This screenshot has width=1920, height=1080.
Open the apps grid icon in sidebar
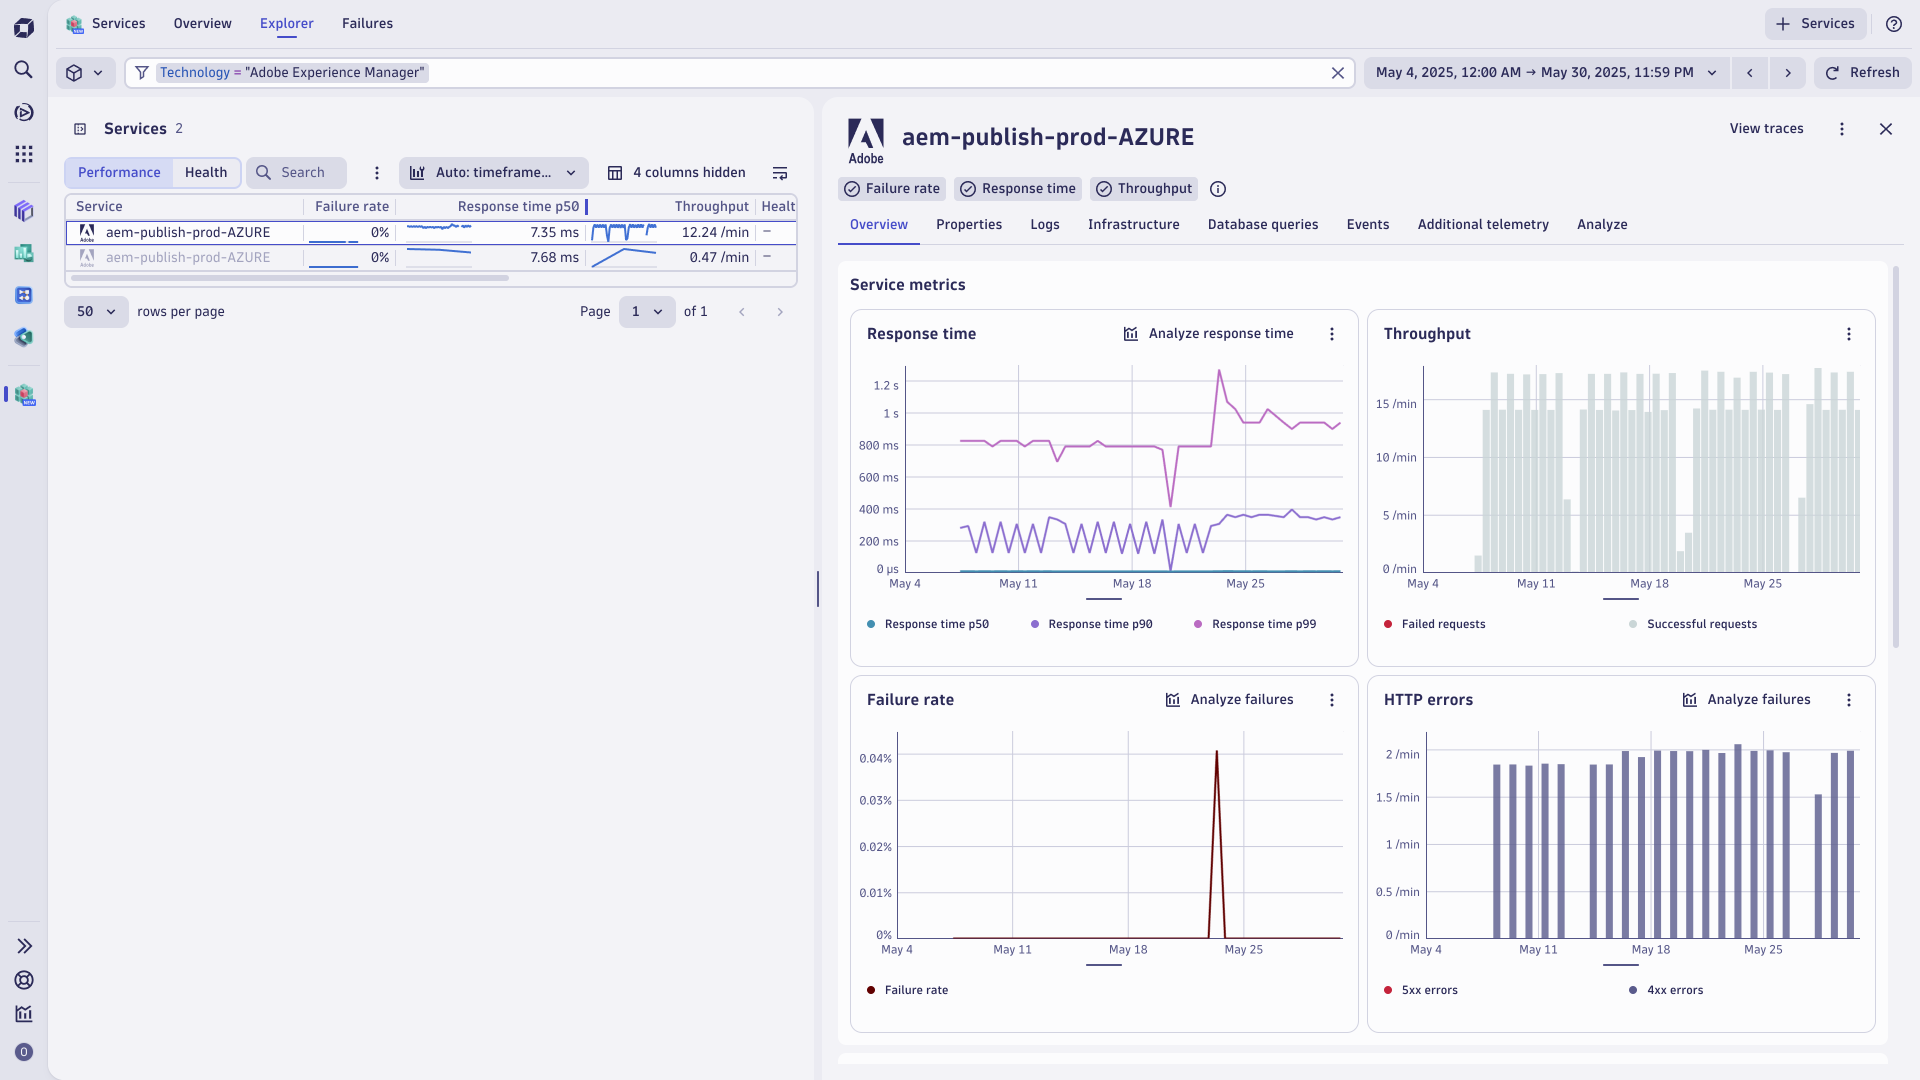click(x=24, y=154)
